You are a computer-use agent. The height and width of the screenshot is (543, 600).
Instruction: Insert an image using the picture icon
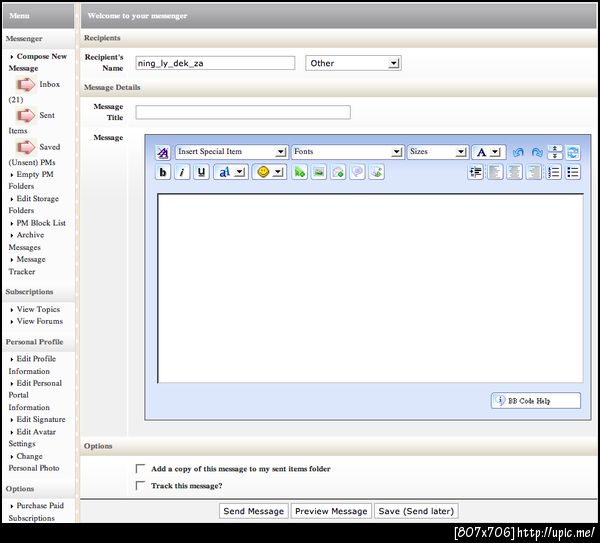(319, 172)
